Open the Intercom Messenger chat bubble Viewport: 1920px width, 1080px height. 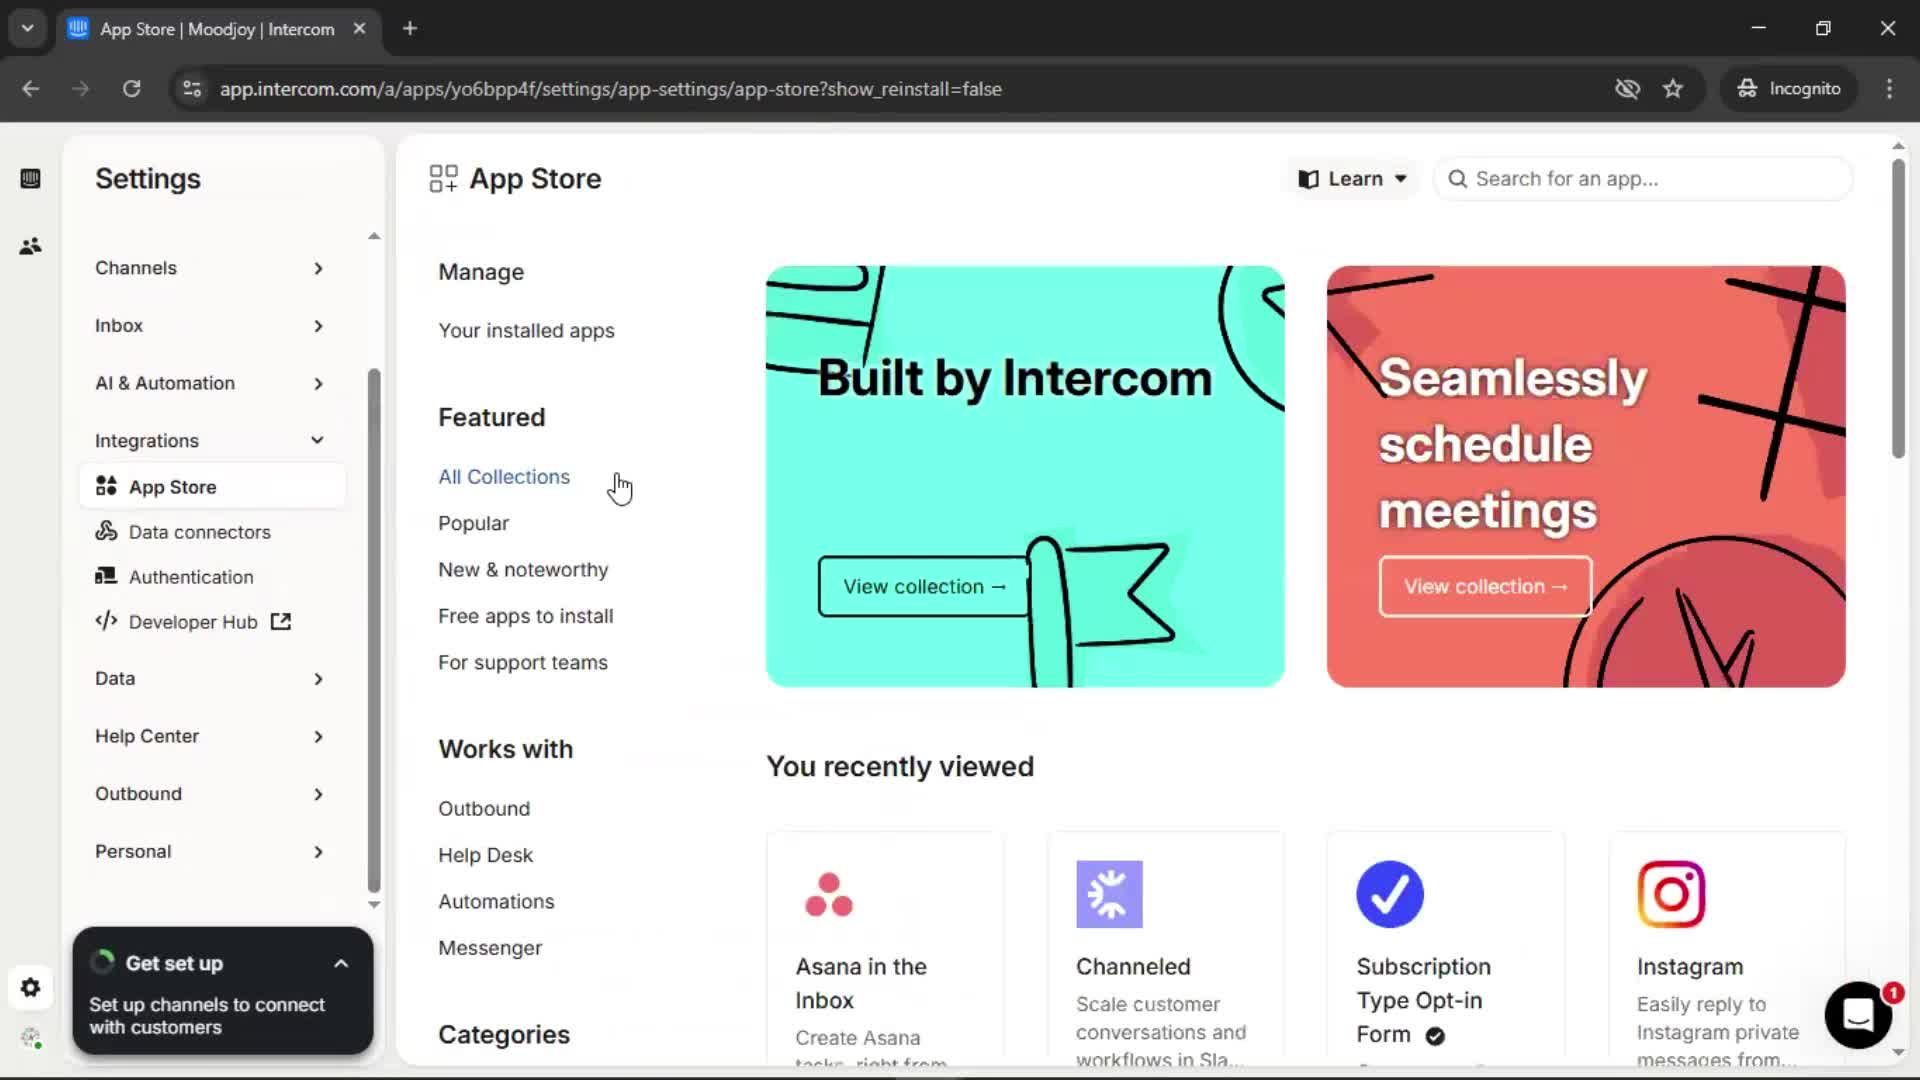[x=1858, y=1015]
